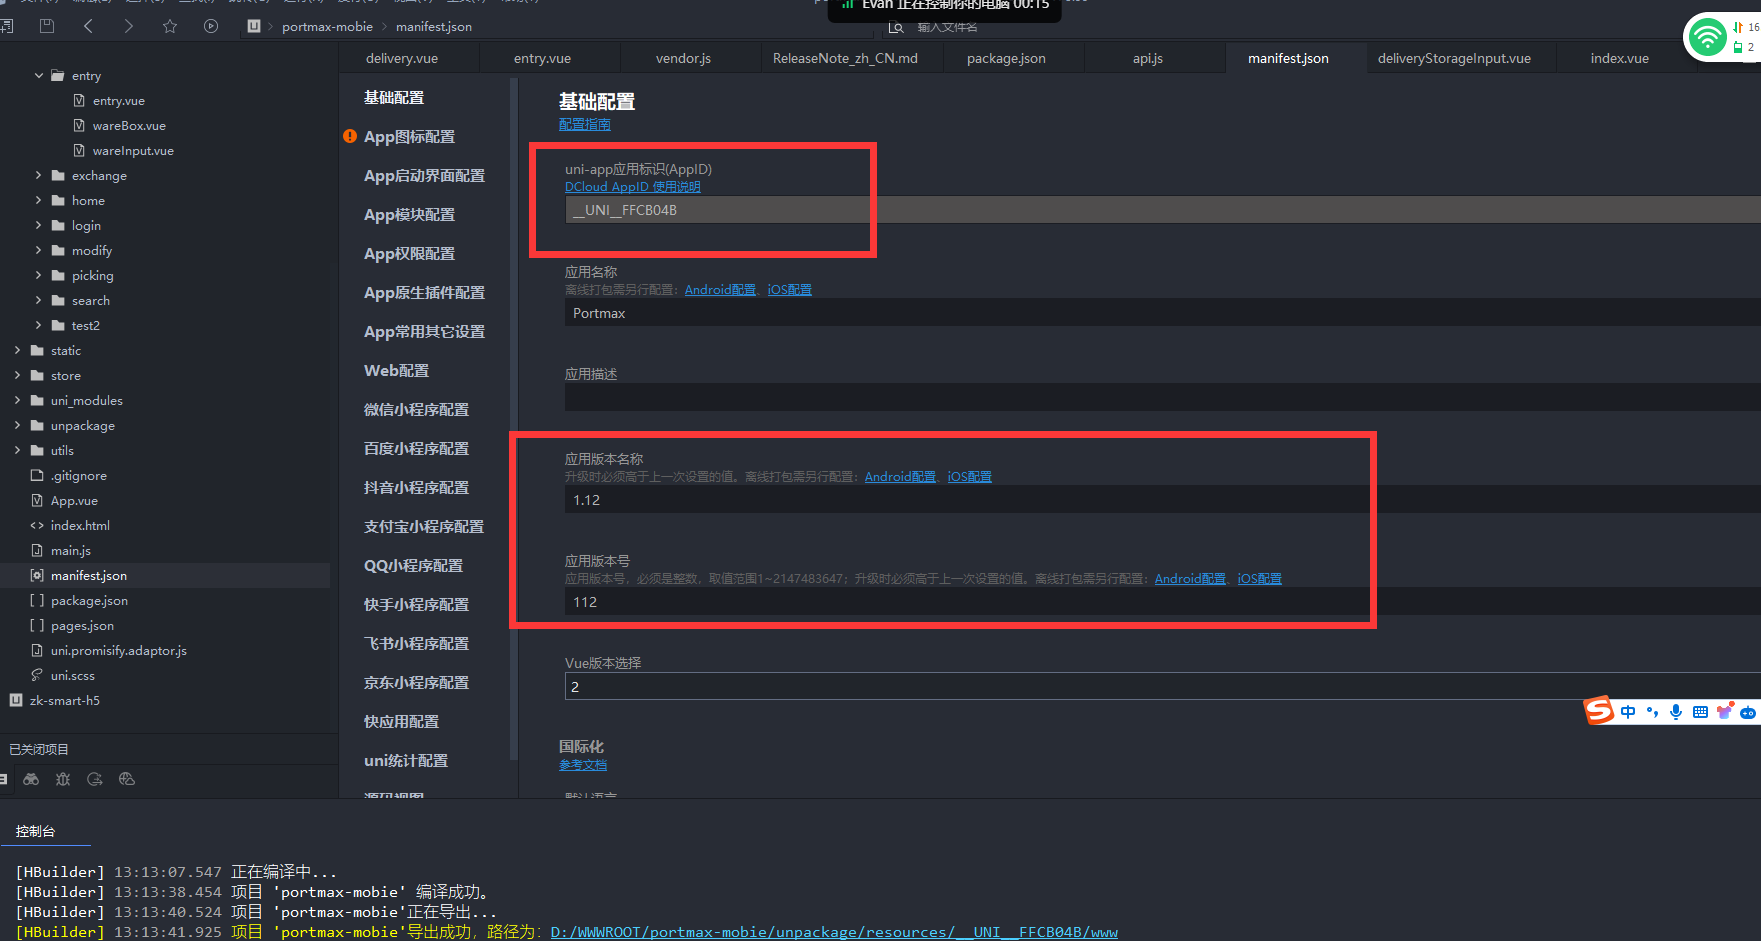
Task: Go forward with the right arrow icon
Action: click(x=129, y=26)
